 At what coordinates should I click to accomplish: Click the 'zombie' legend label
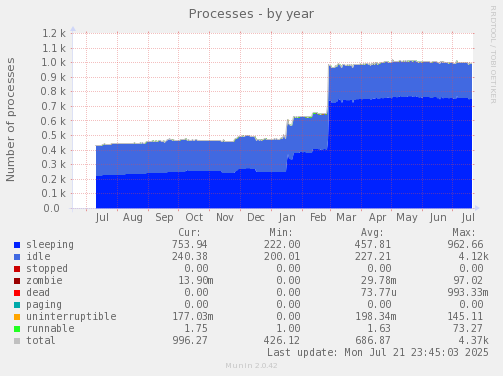(44, 281)
